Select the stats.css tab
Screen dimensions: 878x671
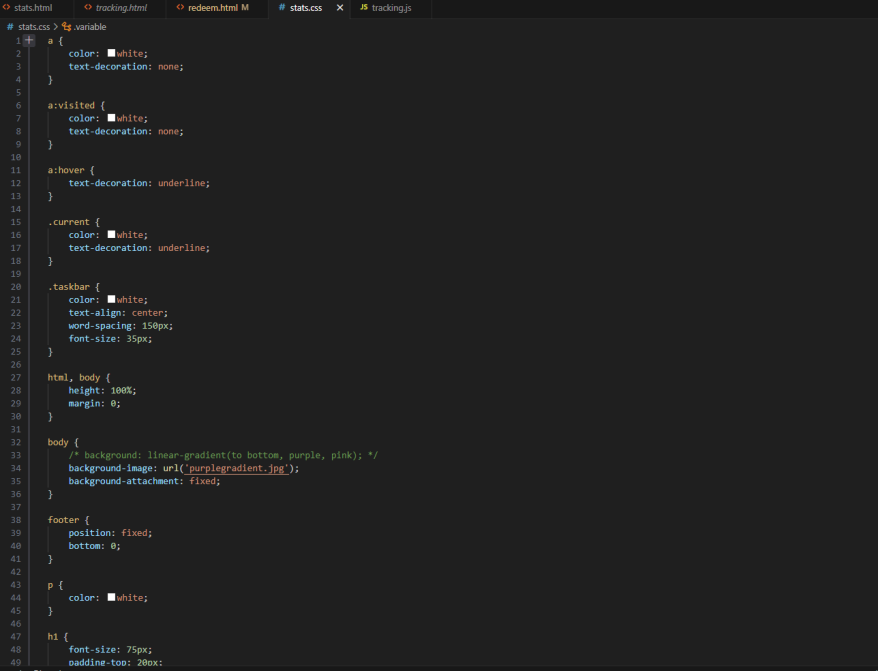(306, 8)
